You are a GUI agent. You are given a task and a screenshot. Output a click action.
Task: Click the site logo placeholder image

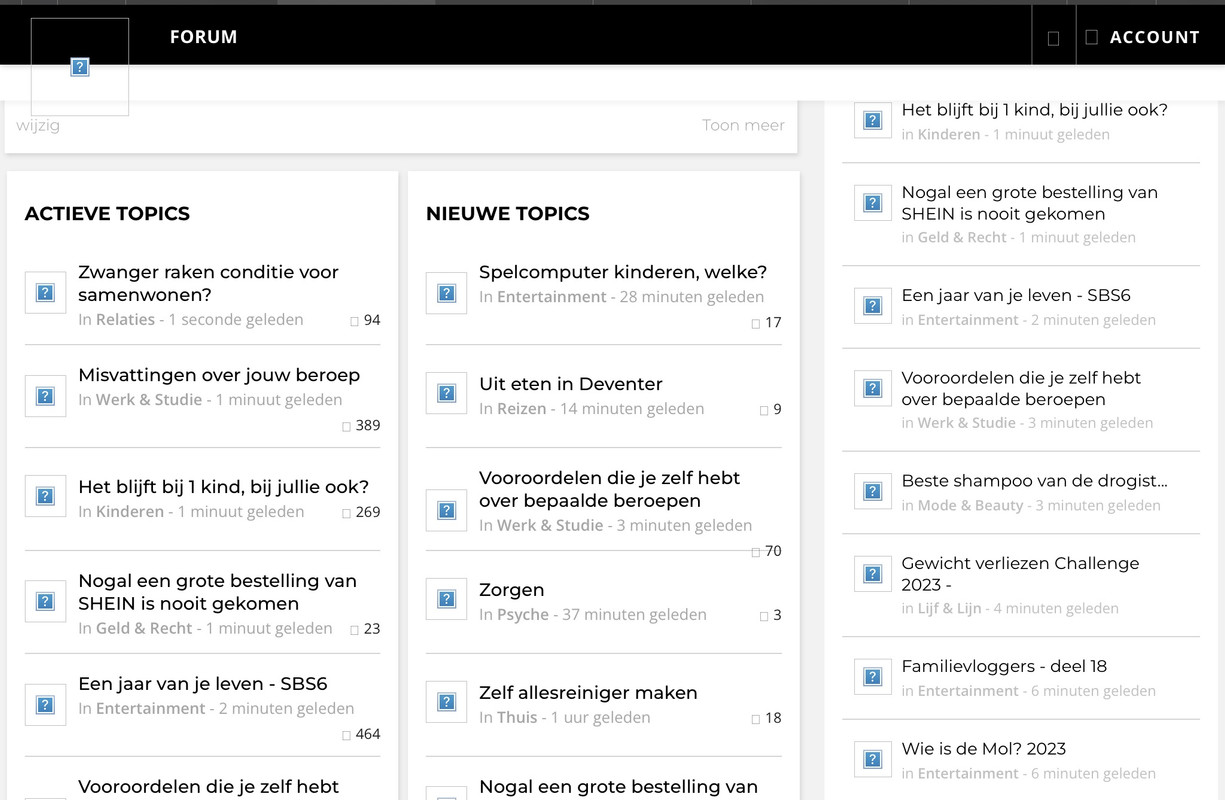80,67
